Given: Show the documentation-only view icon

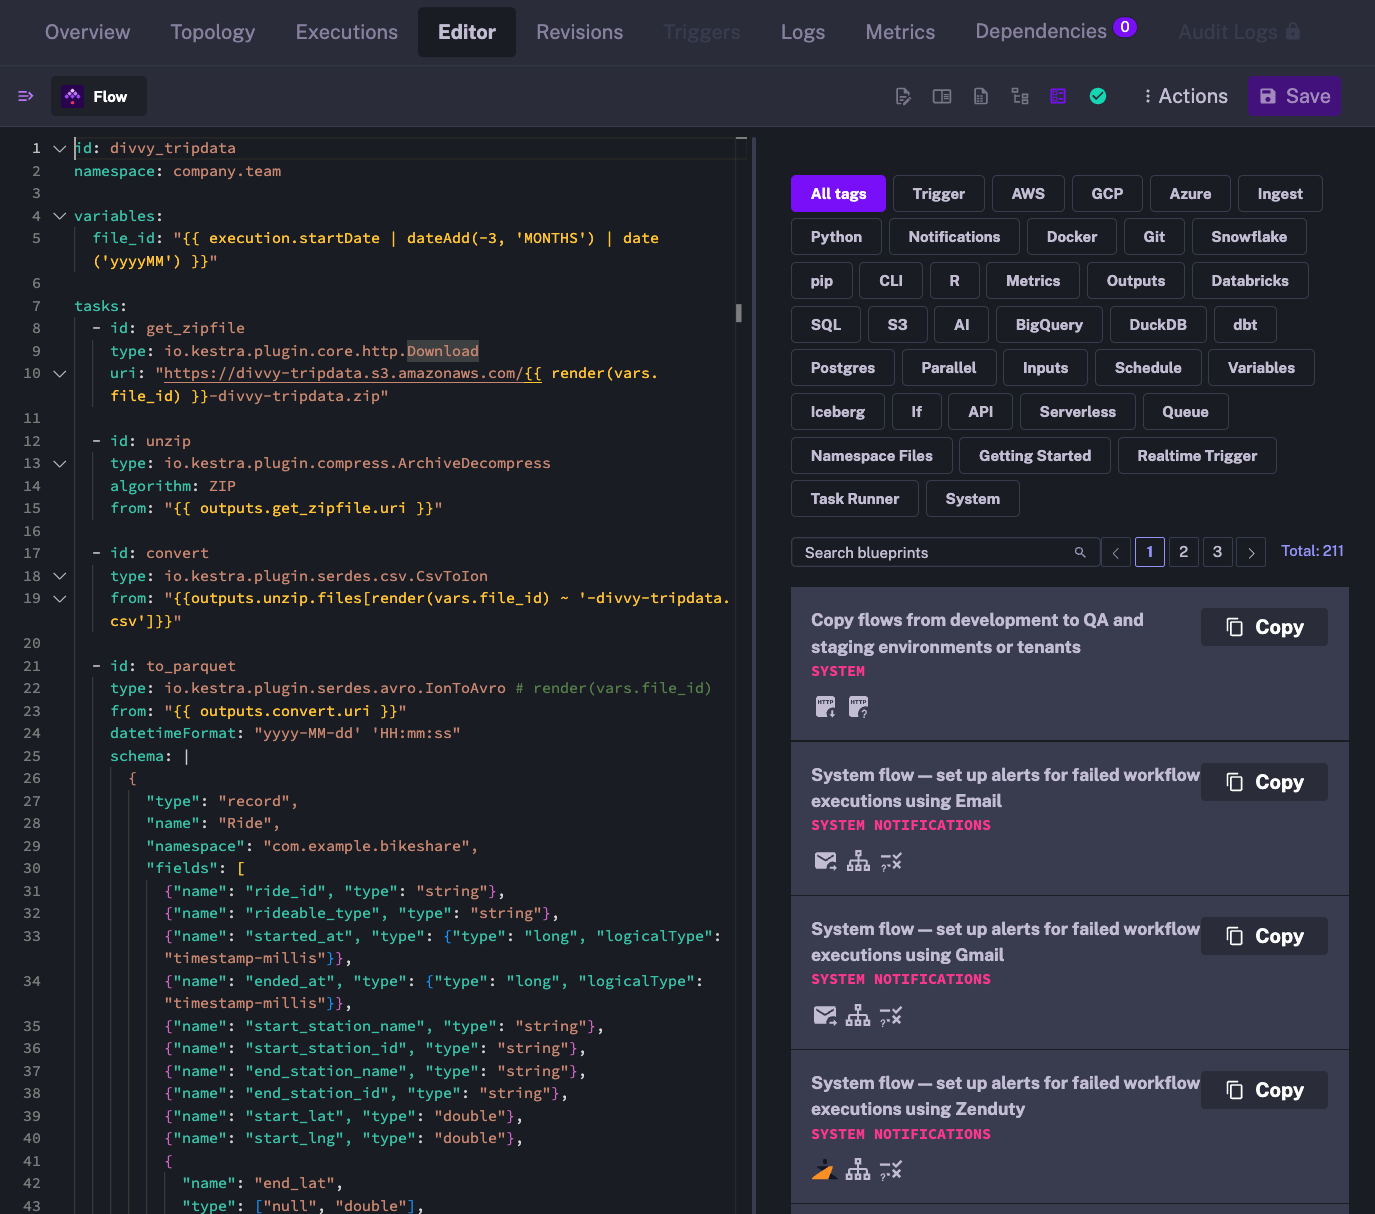Looking at the screenshot, I should [x=981, y=97].
